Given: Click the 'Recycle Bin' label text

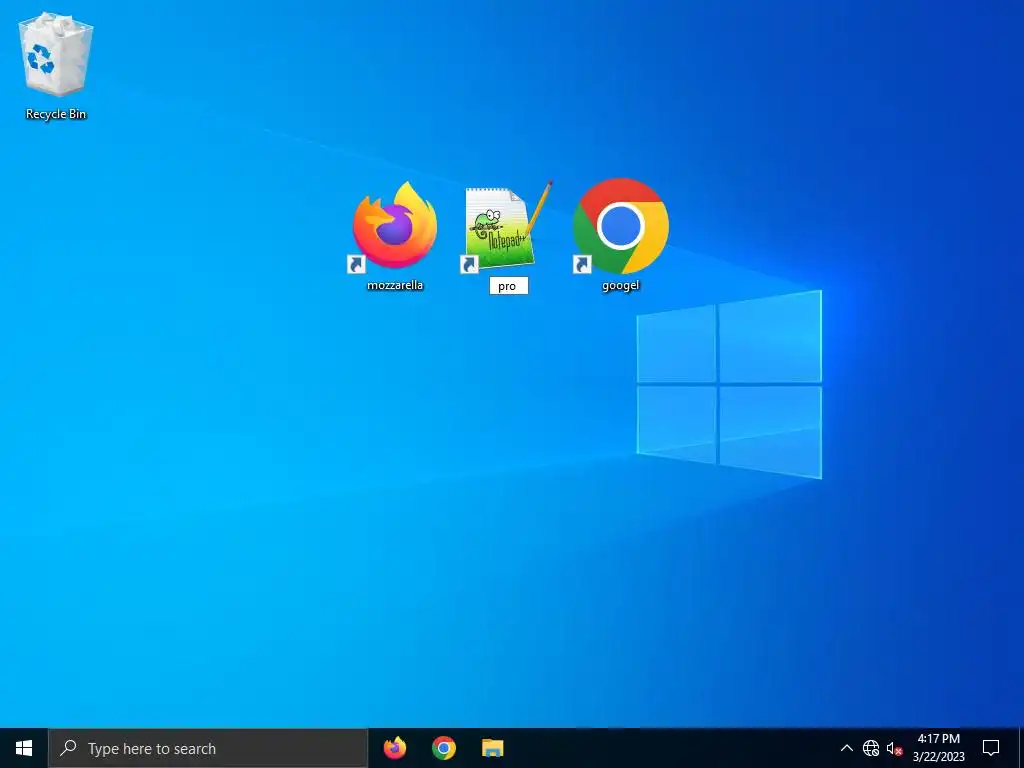Looking at the screenshot, I should 56,114.
